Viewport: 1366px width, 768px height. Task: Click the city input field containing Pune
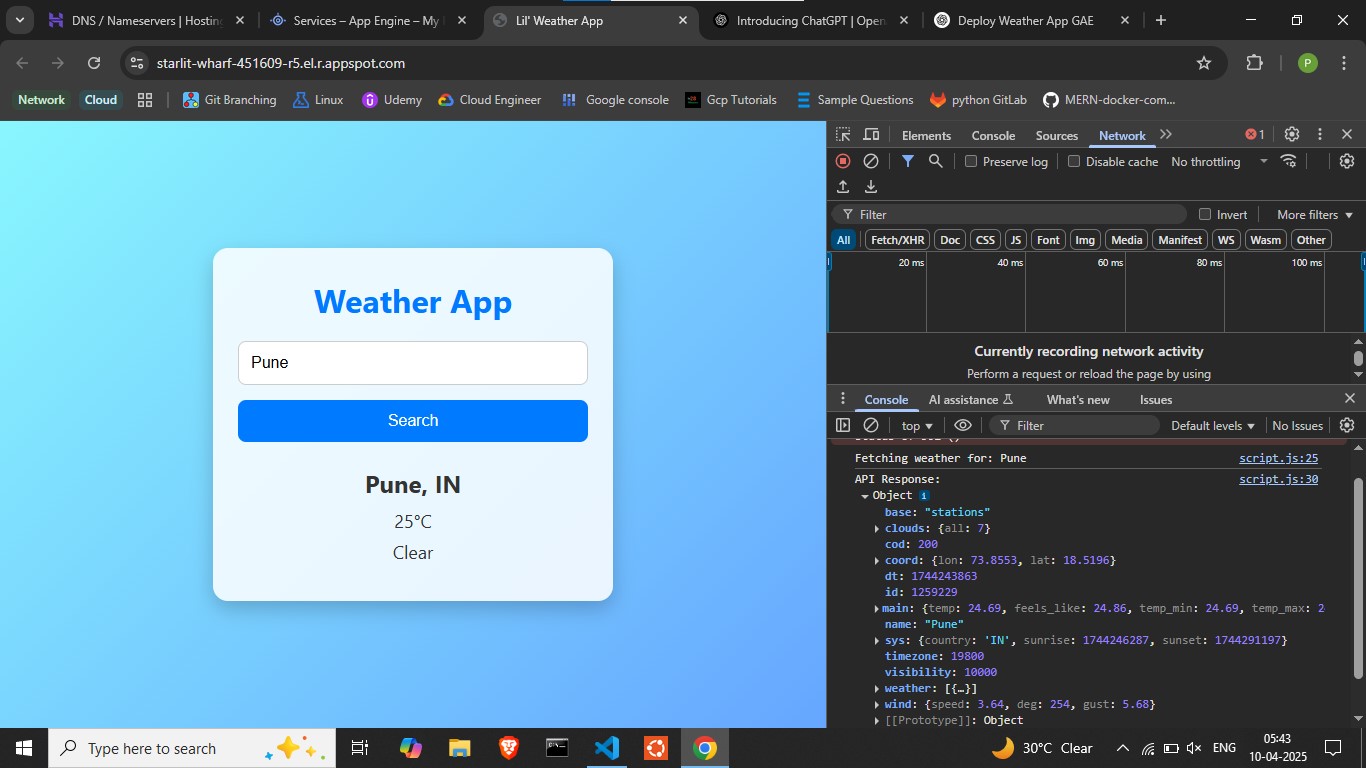(x=412, y=362)
